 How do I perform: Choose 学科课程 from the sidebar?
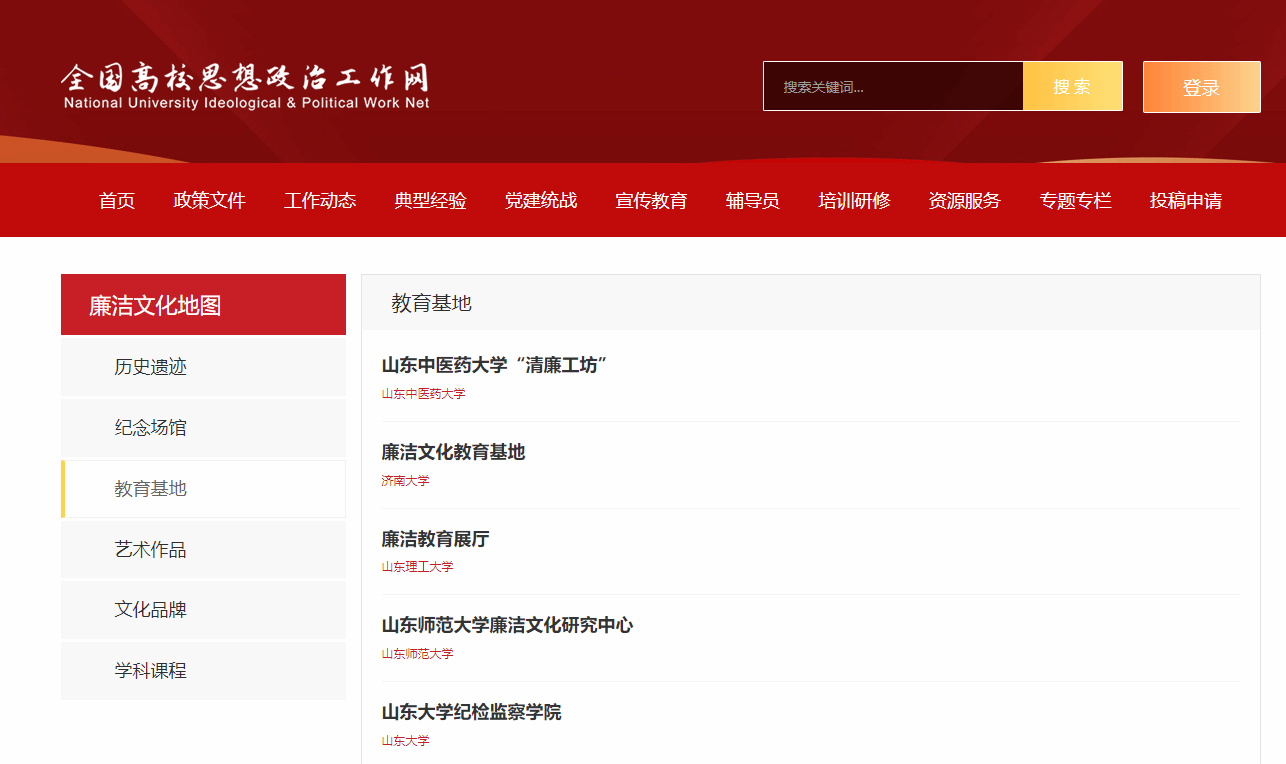pyautogui.click(x=150, y=671)
